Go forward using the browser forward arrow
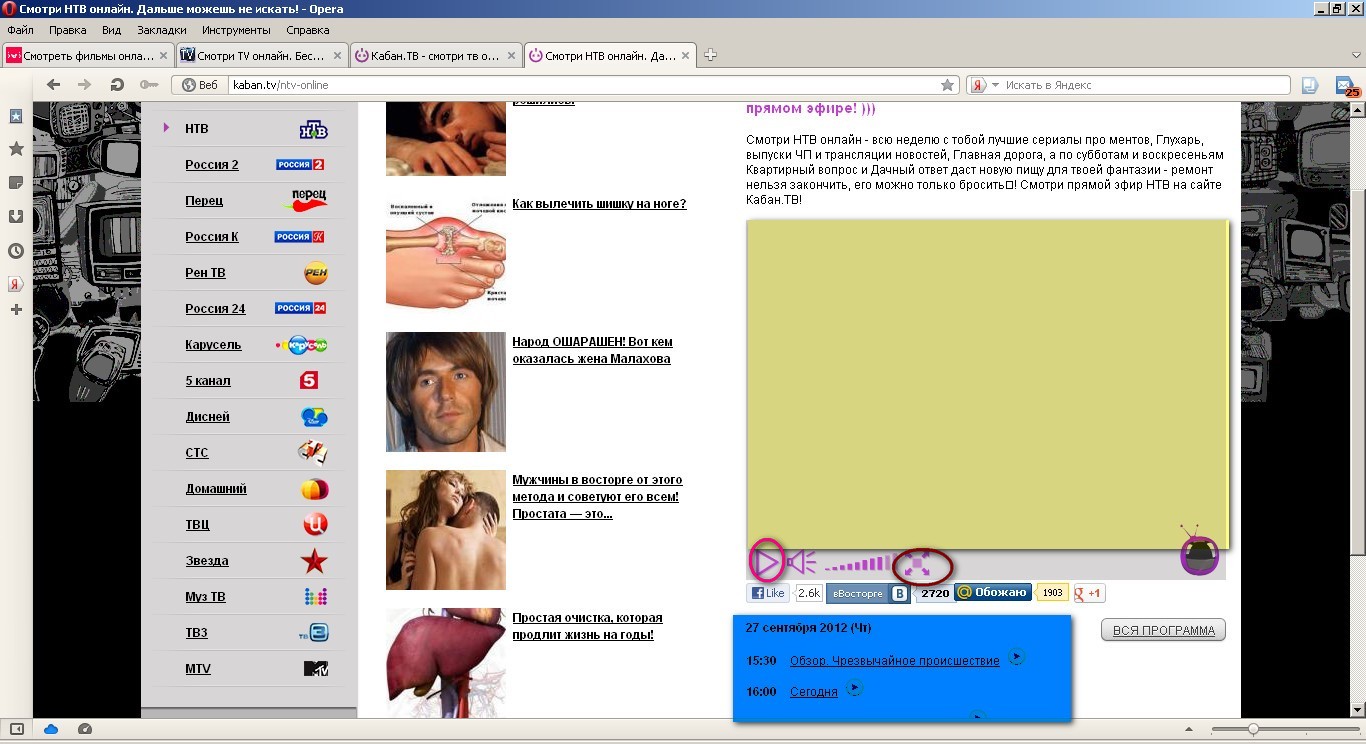 tap(85, 85)
